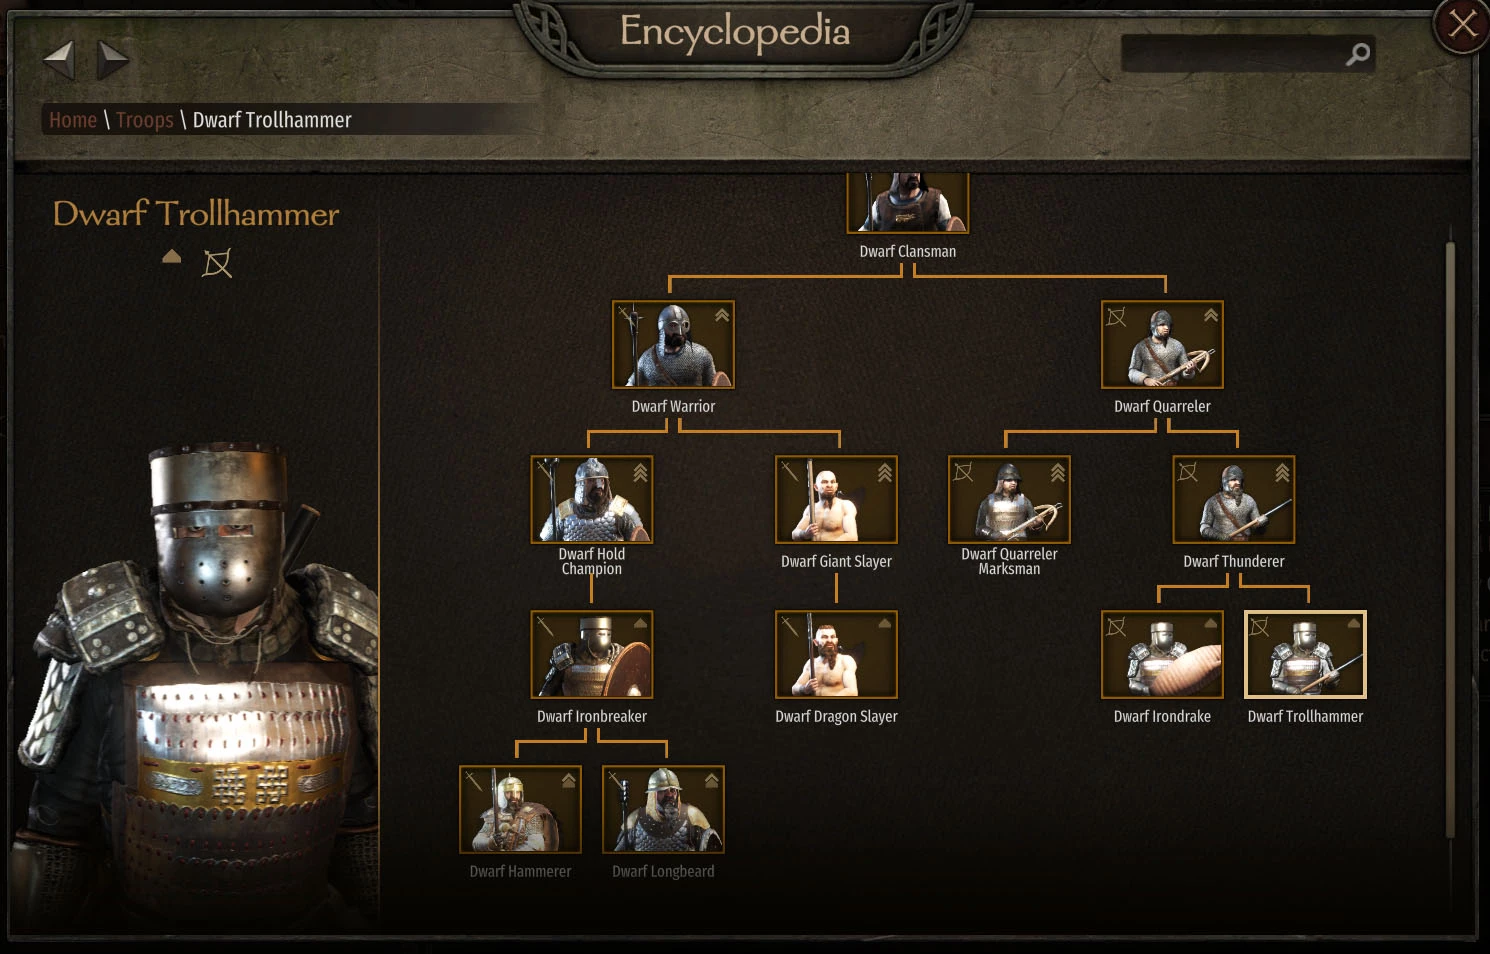The width and height of the screenshot is (1490, 954).
Task: Navigate to Home in the breadcrumb
Action: point(73,120)
